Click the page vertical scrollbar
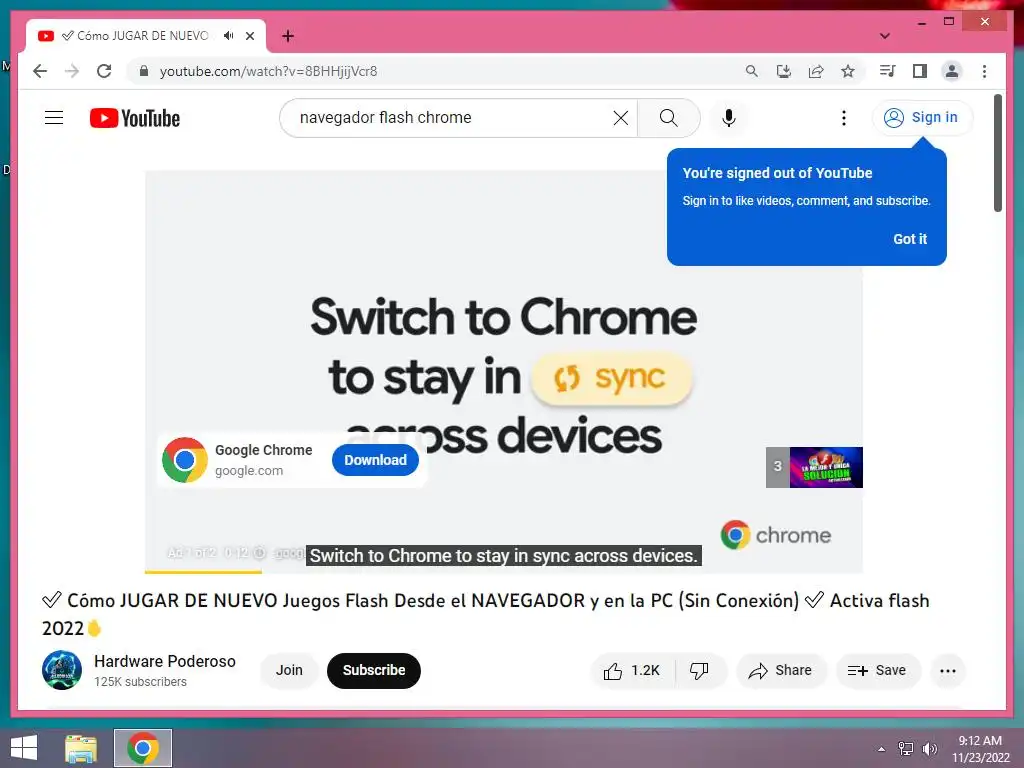Viewport: 1024px width, 768px height. coord(997,153)
